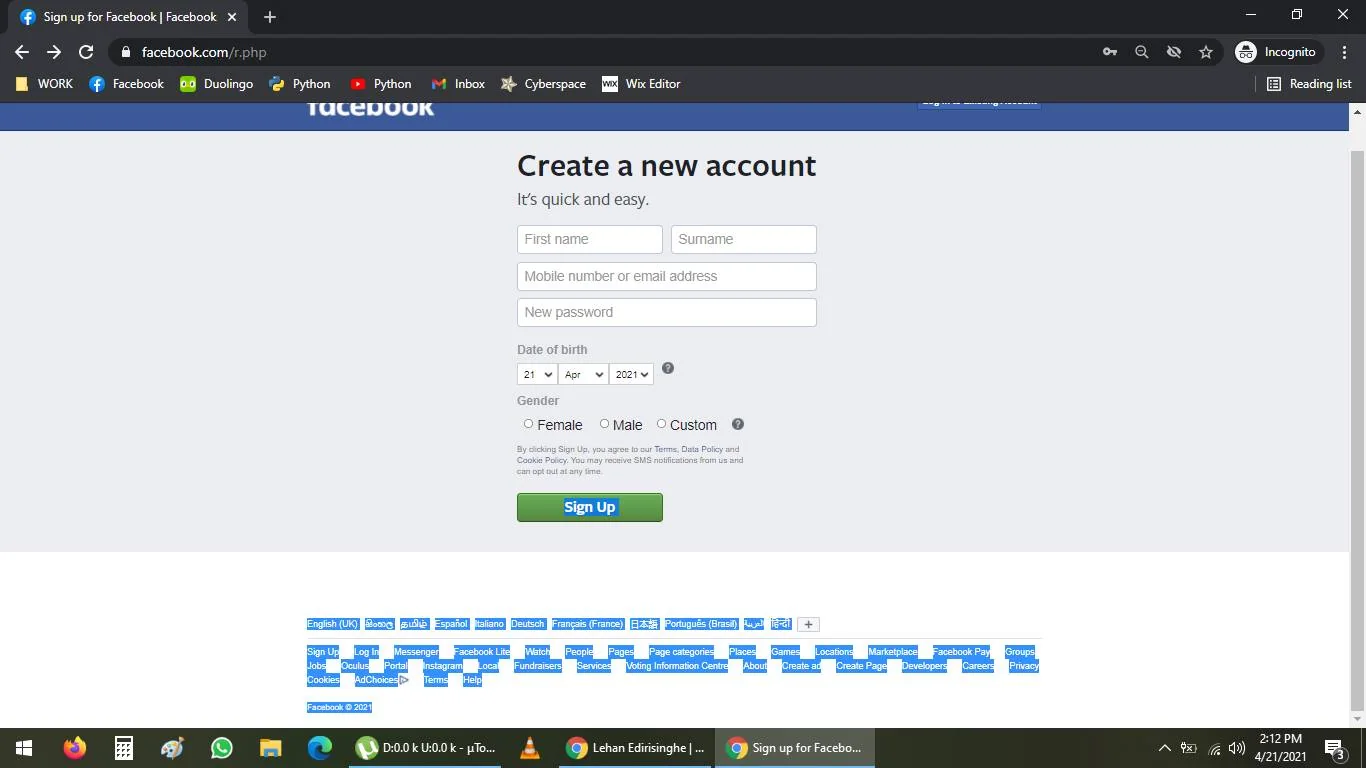Click the browser forward arrow
The height and width of the screenshot is (768, 1366).
coord(54,52)
